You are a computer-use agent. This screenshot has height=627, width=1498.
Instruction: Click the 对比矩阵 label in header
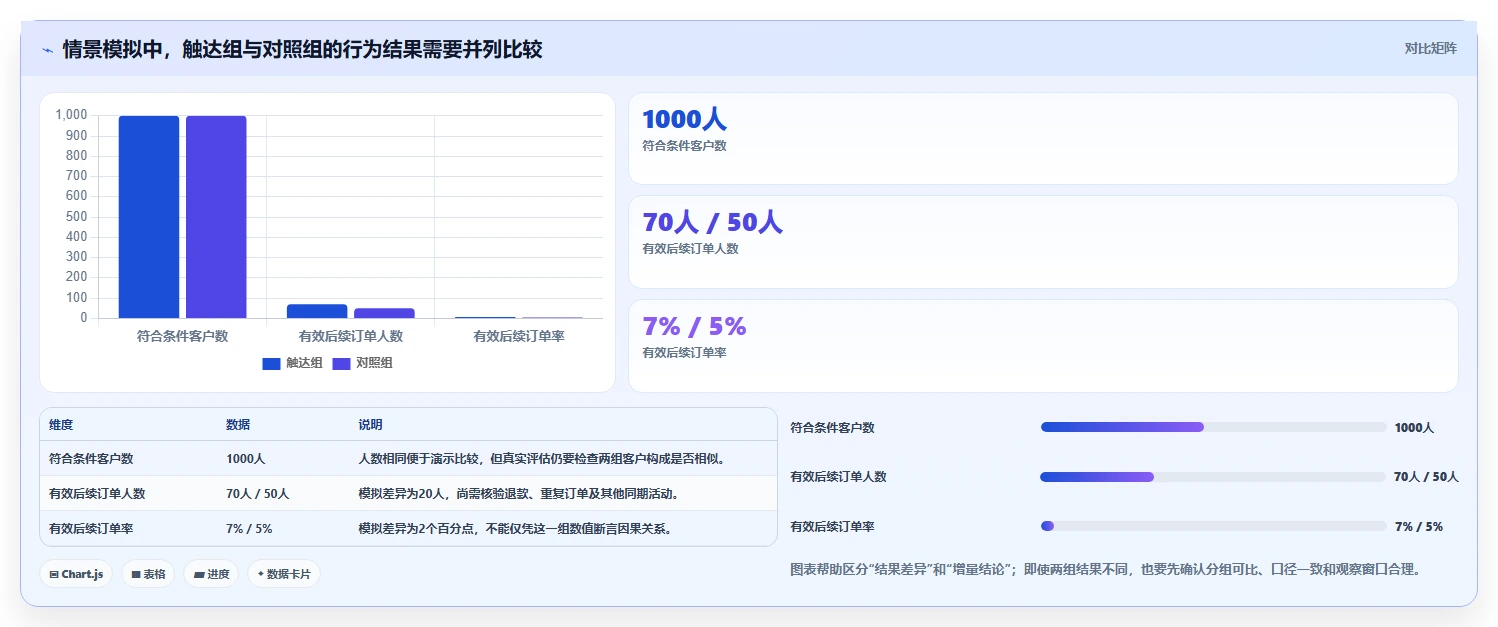tap(1431, 48)
